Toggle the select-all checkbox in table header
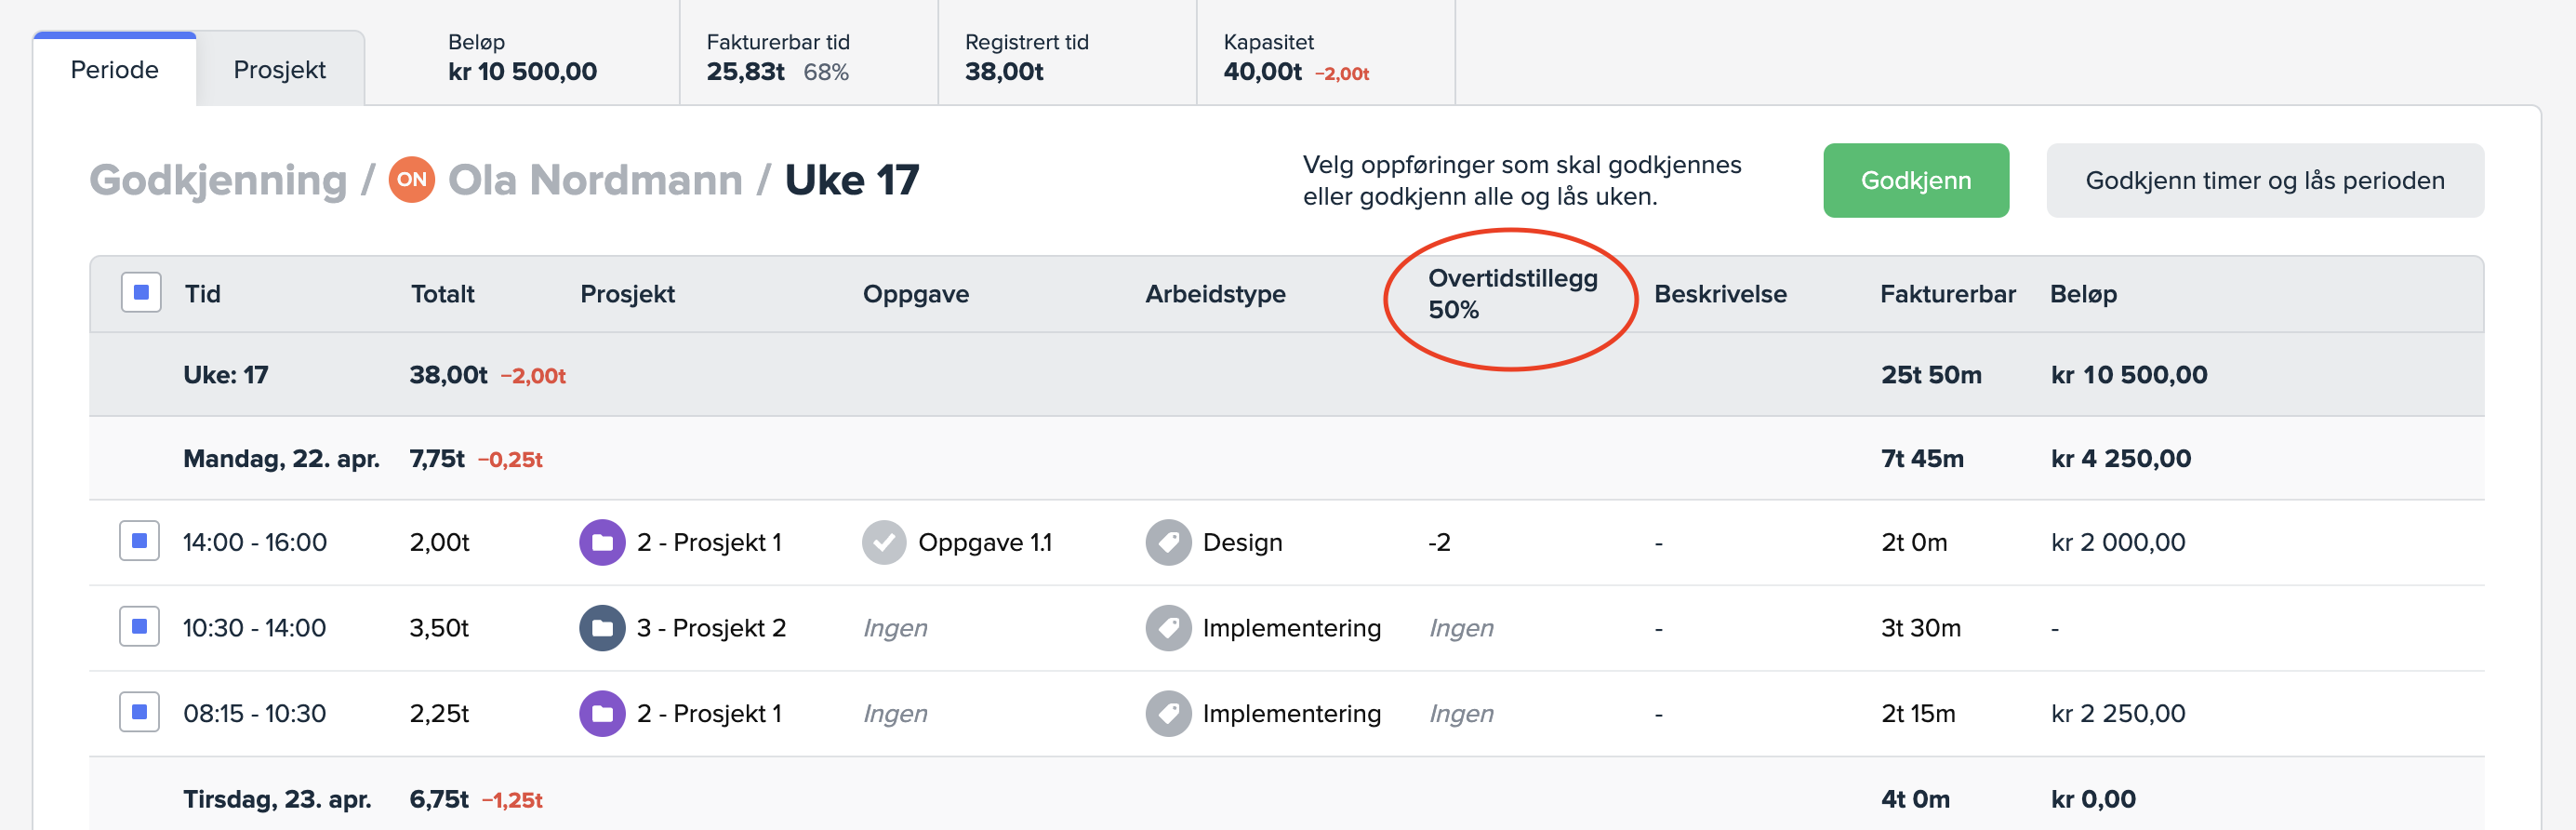 (x=141, y=293)
